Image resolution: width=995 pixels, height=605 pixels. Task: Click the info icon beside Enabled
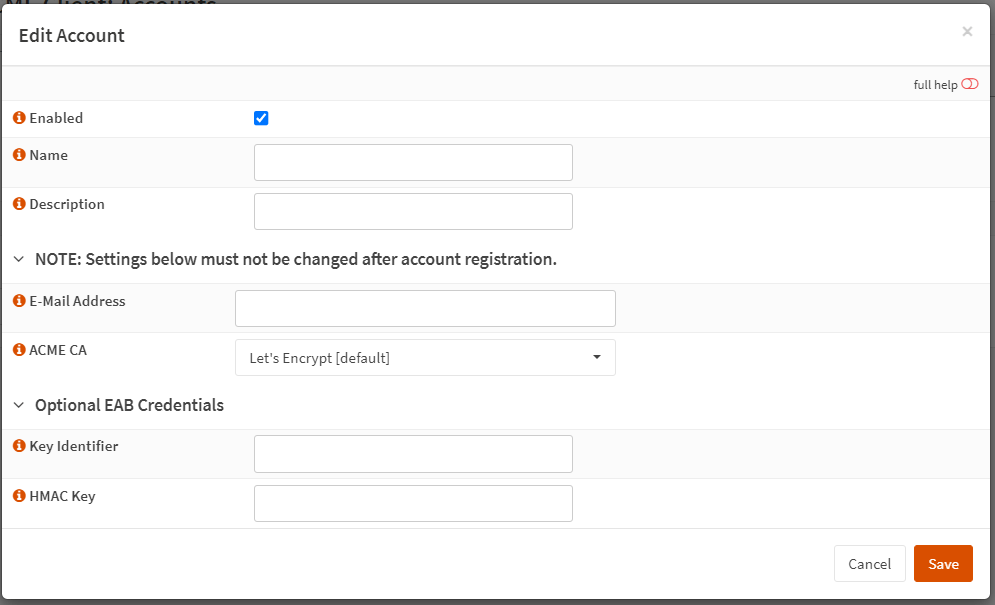click(19, 118)
